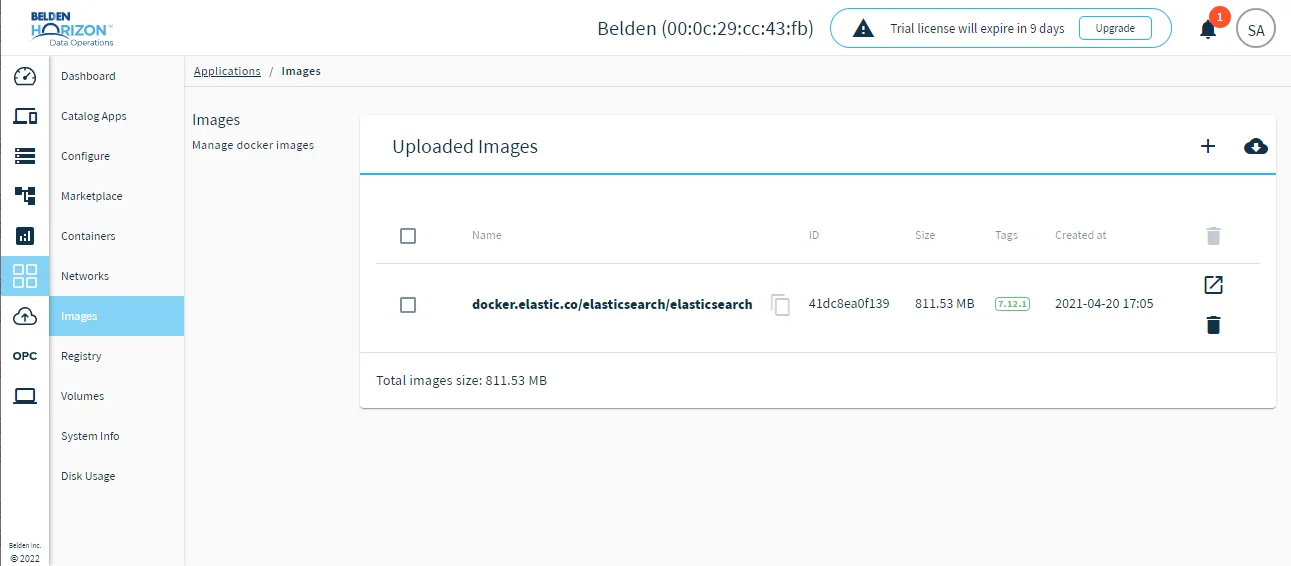The height and width of the screenshot is (566, 1291).
Task: Copy the elasticsearch image name
Action: click(780, 305)
